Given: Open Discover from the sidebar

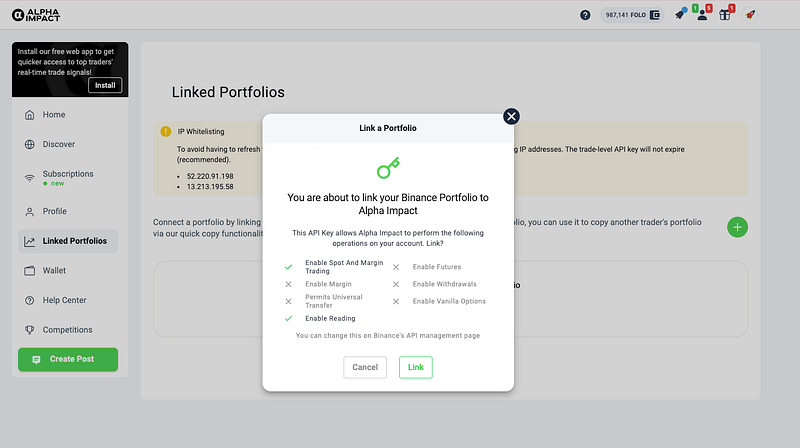Looking at the screenshot, I should pos(58,144).
